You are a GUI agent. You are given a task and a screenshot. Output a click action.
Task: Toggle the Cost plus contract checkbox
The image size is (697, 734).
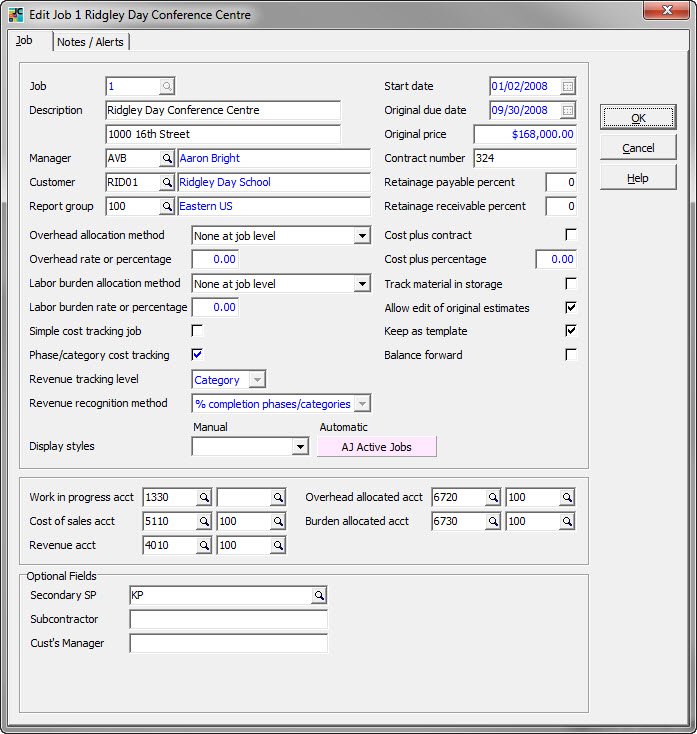coord(570,235)
